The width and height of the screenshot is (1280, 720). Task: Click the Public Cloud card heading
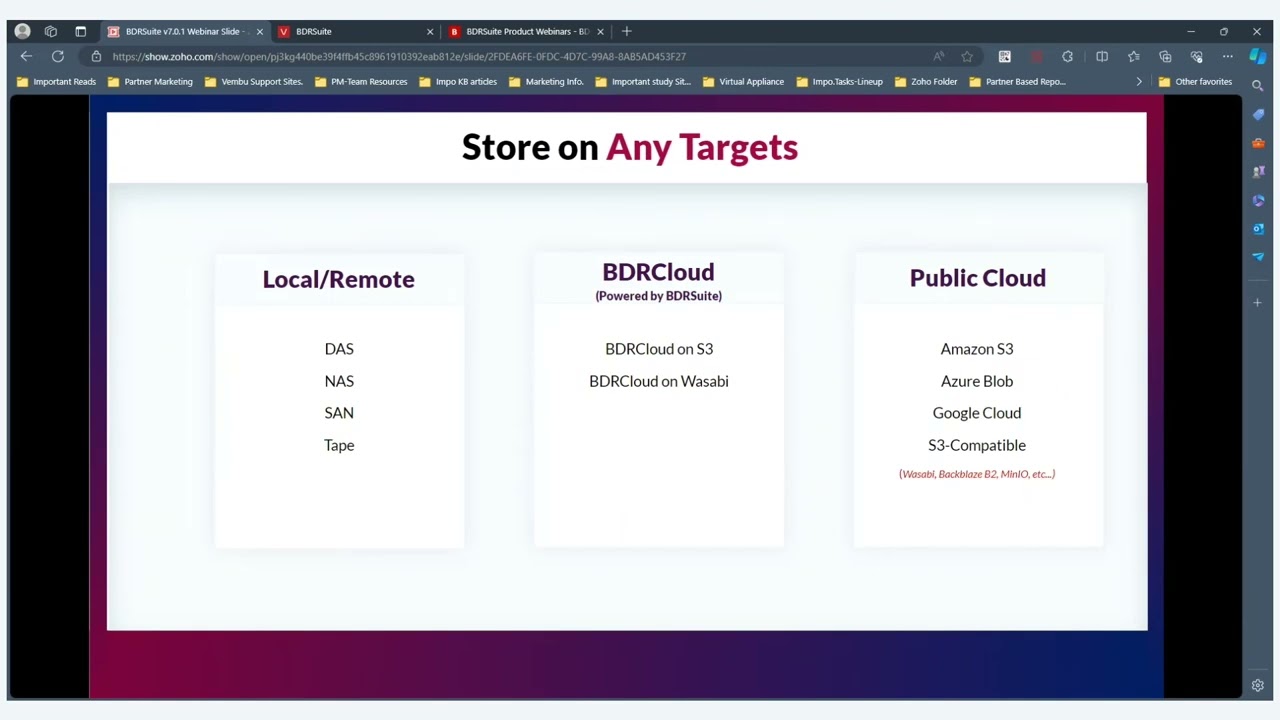(978, 278)
